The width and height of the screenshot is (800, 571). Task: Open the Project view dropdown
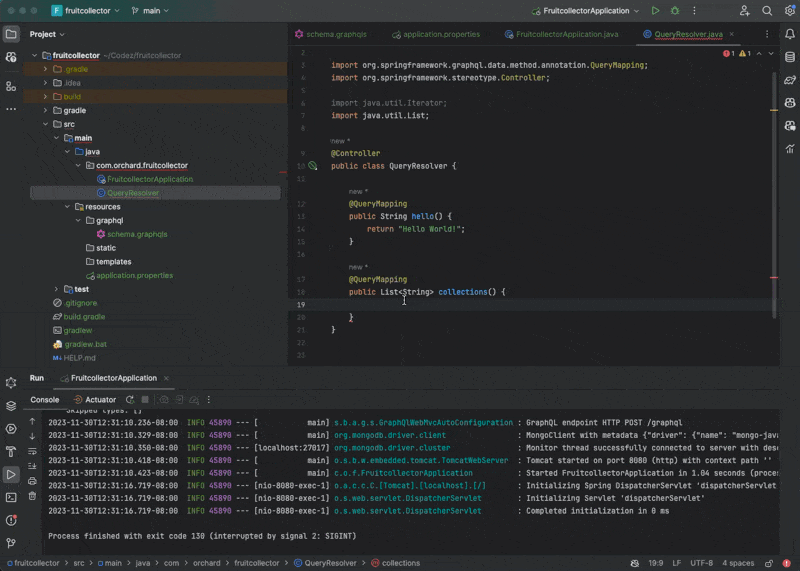click(47, 34)
